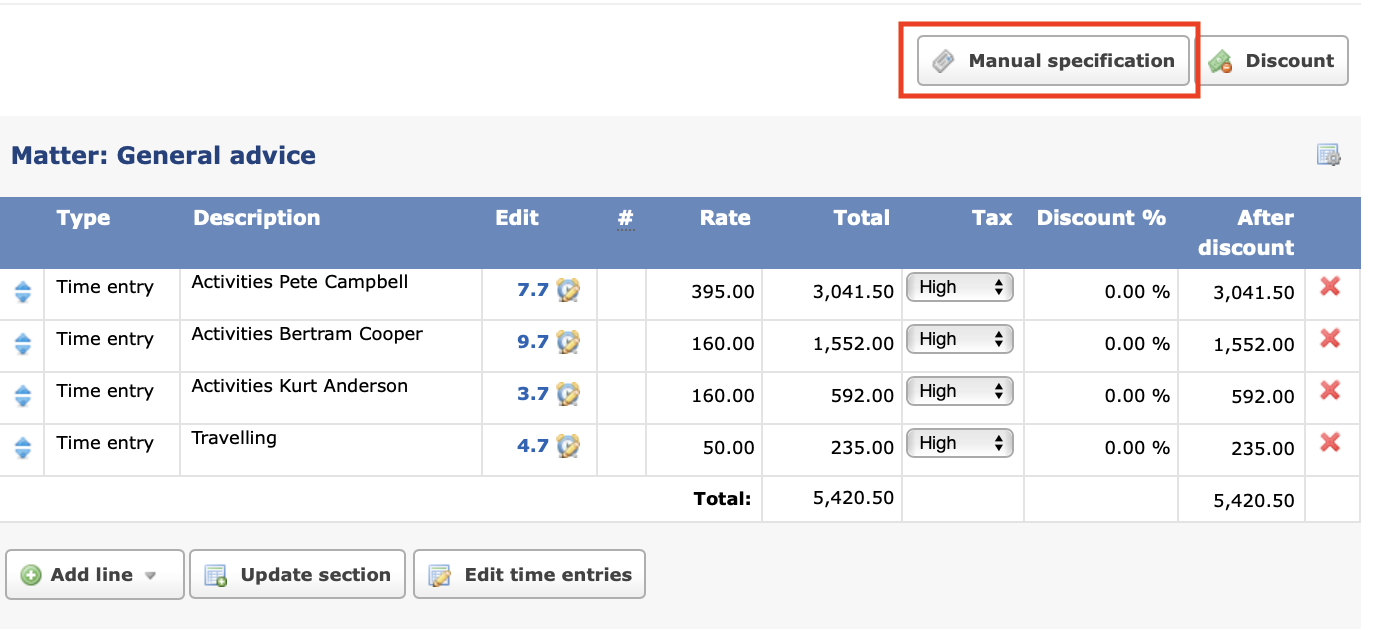1388x630 pixels.
Task: Open matter section settings table icon
Action: click(x=1328, y=155)
